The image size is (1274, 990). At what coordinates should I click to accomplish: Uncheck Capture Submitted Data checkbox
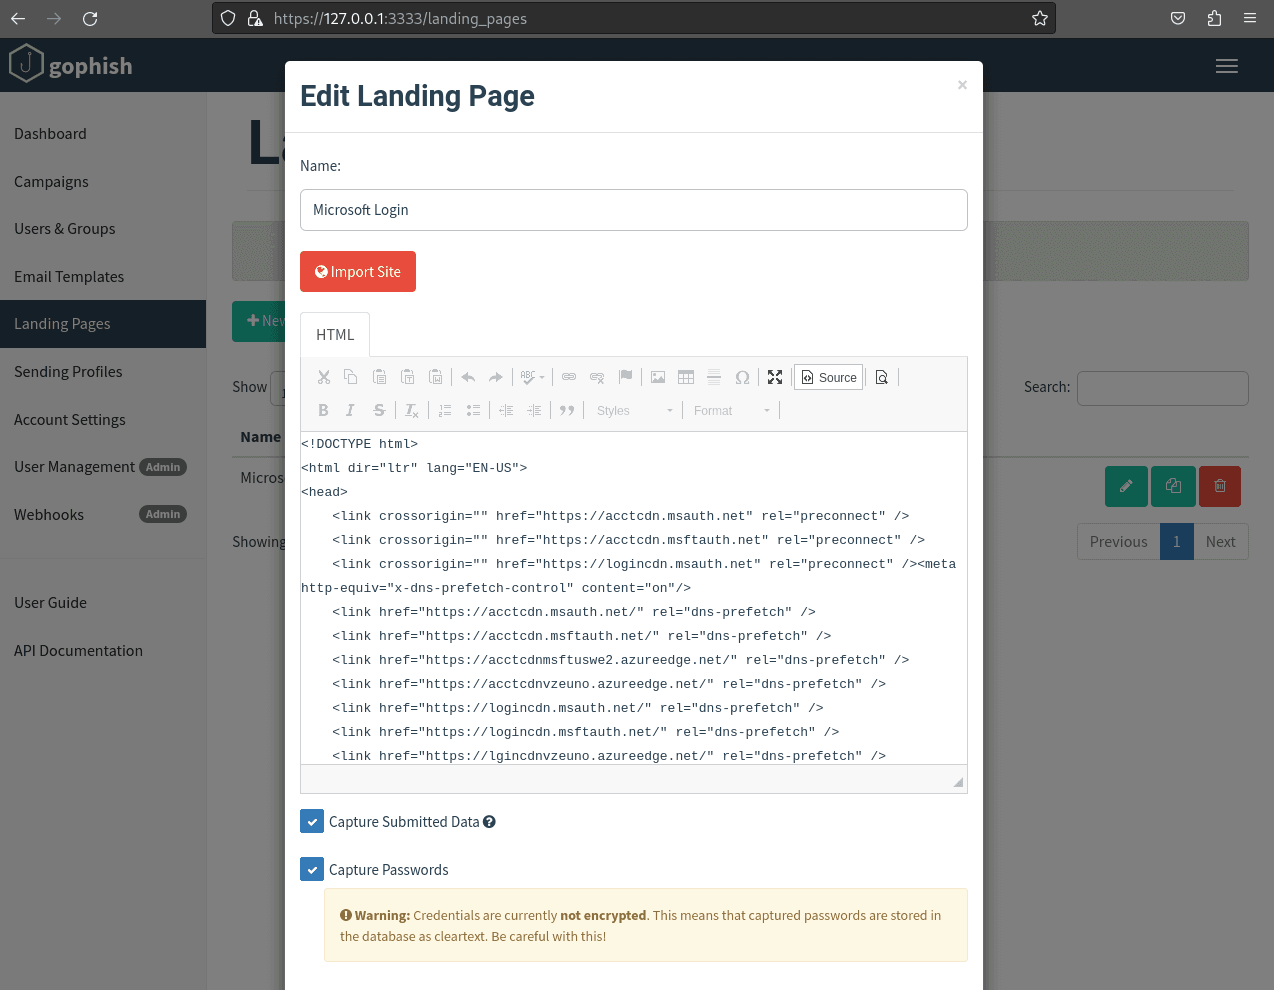tap(312, 822)
